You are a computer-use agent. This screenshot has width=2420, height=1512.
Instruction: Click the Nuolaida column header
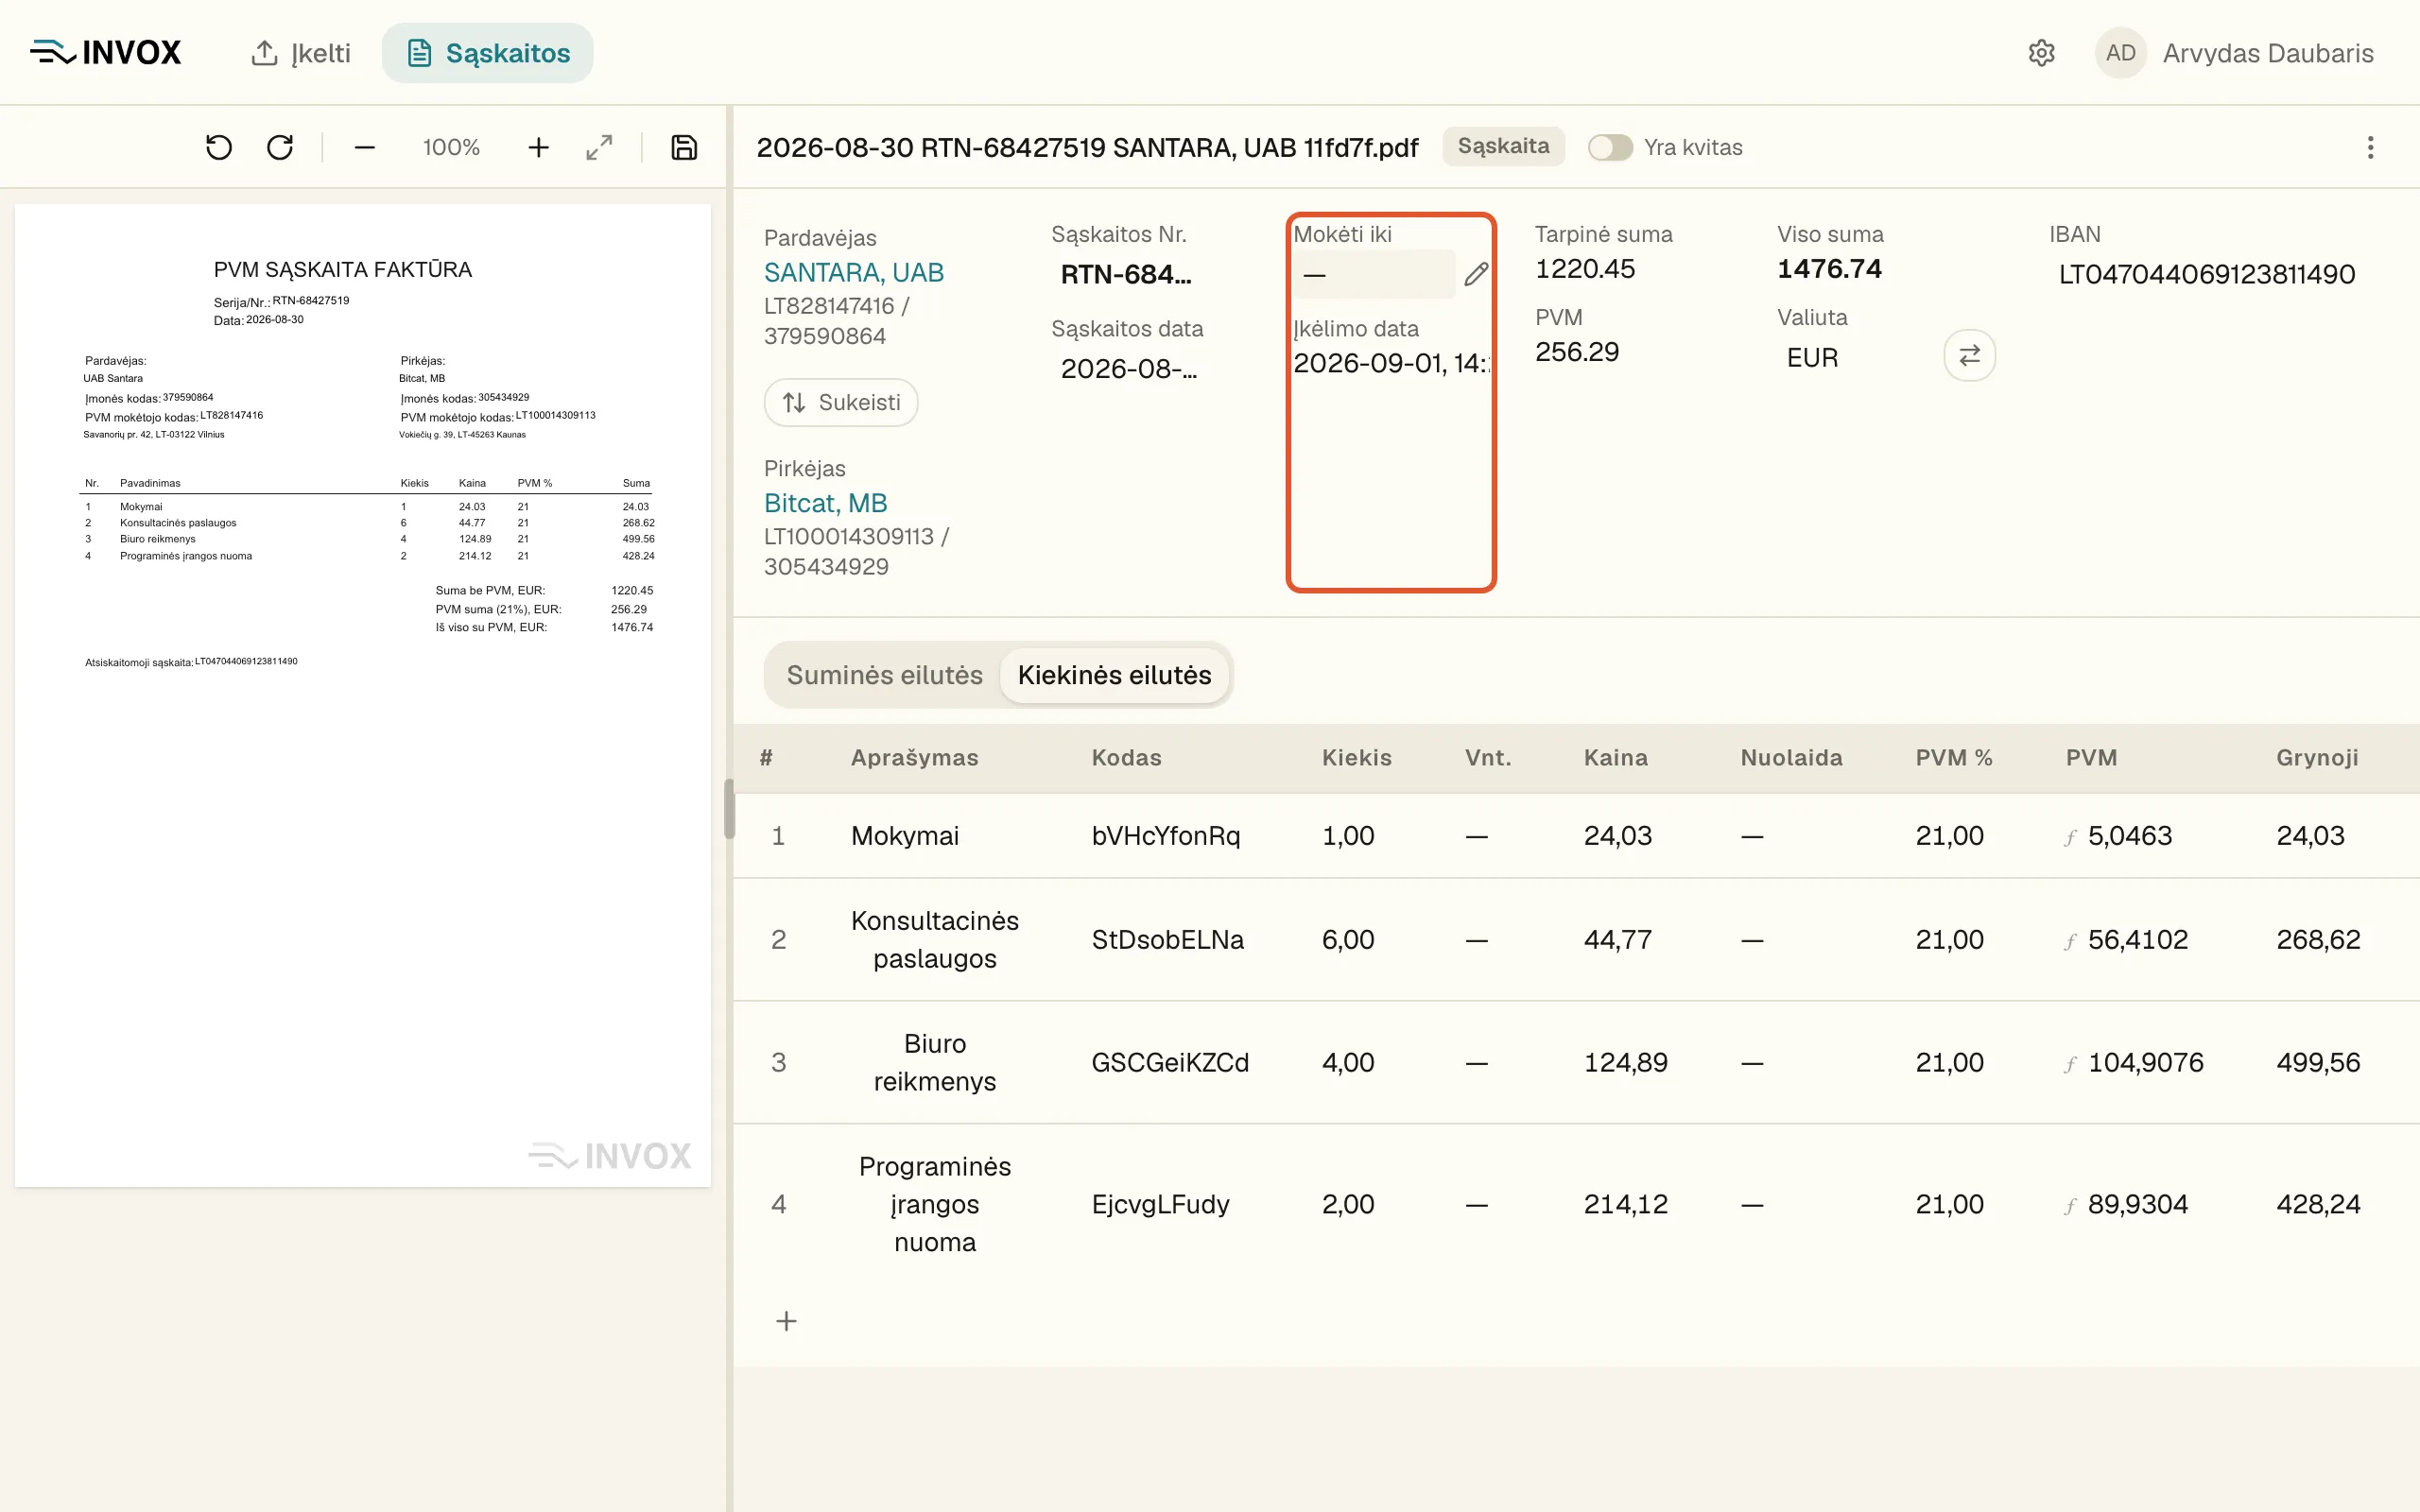1791,758
